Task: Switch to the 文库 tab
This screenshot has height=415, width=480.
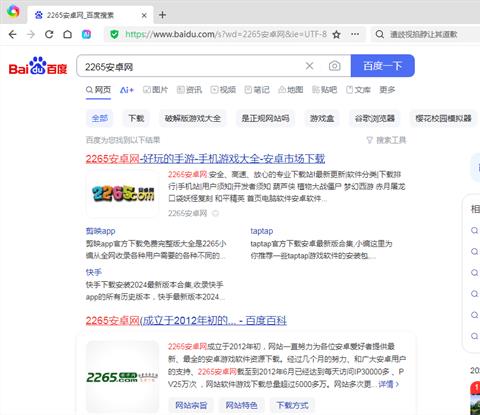Action: click(x=358, y=90)
